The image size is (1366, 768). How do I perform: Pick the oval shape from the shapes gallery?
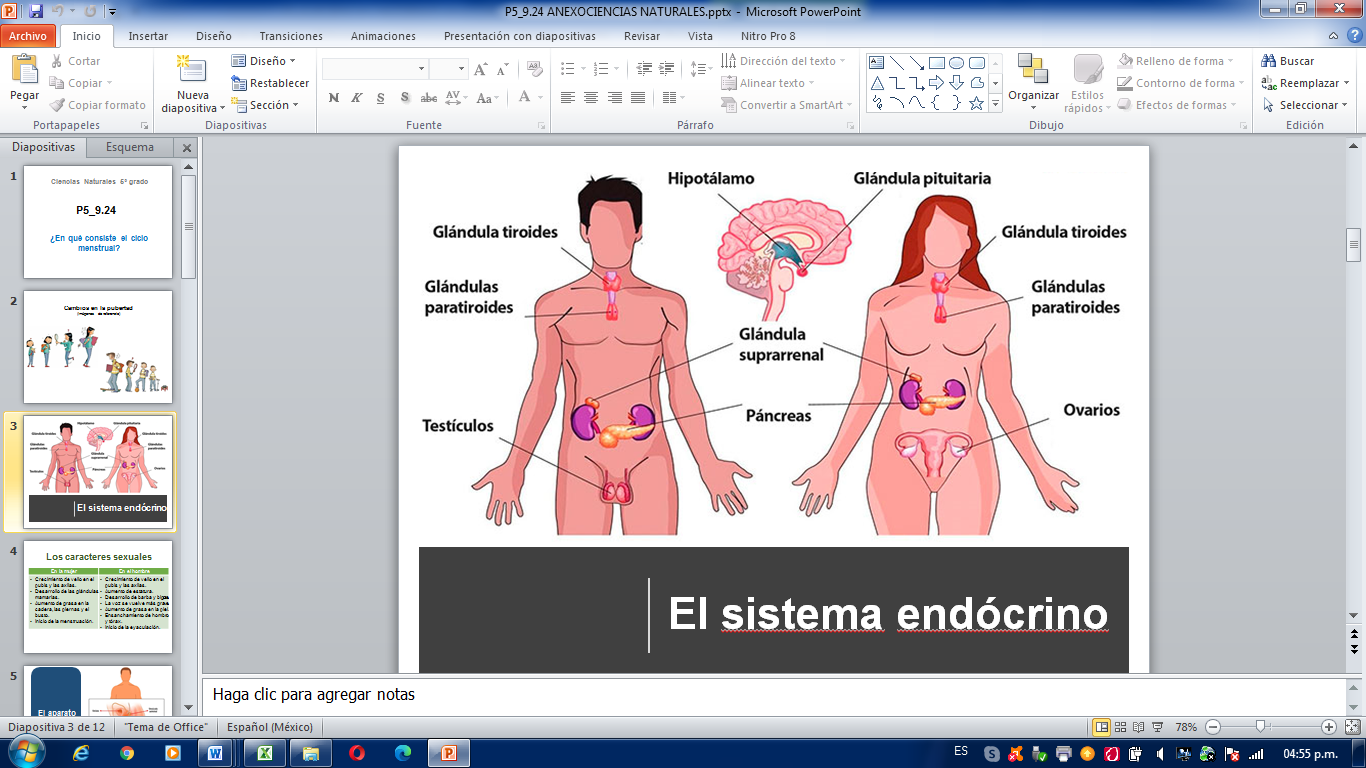[x=956, y=63]
